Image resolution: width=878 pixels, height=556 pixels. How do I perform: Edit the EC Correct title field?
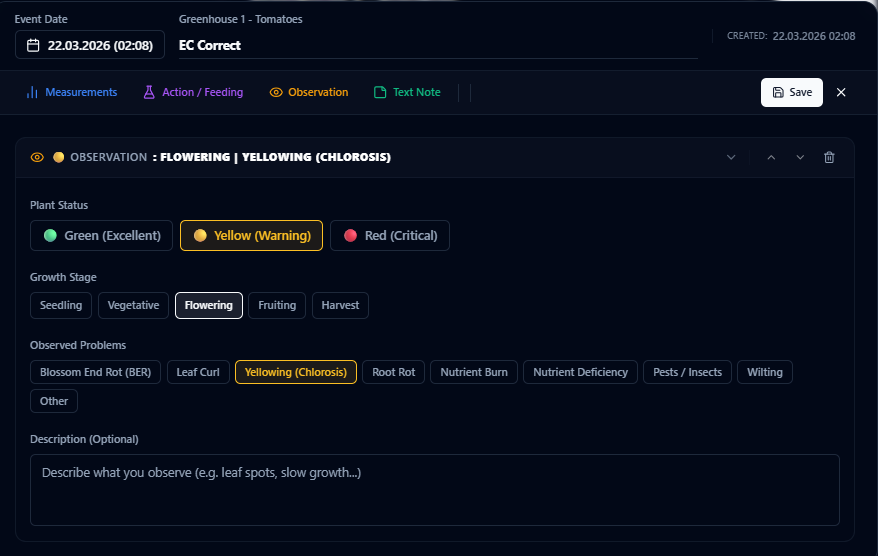pyautogui.click(x=438, y=45)
